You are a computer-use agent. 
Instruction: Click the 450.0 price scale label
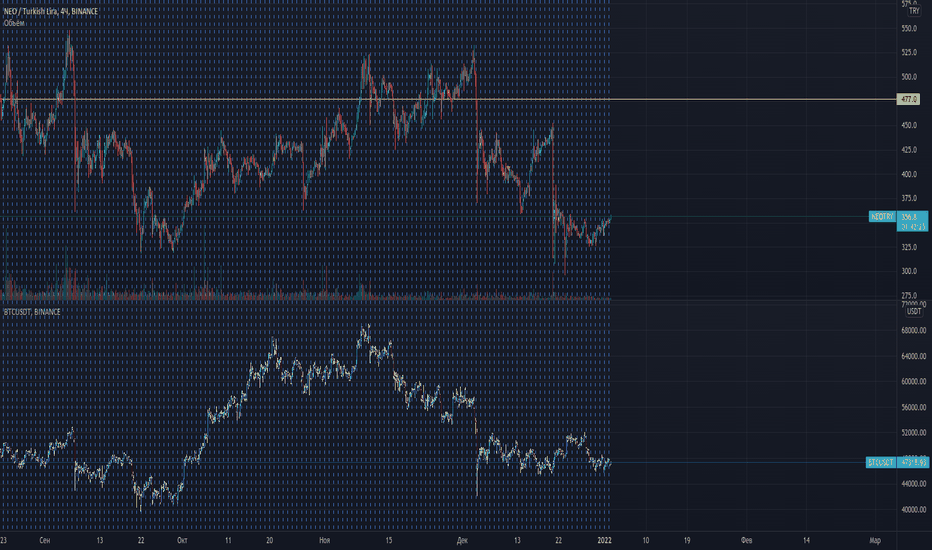[x=909, y=125]
